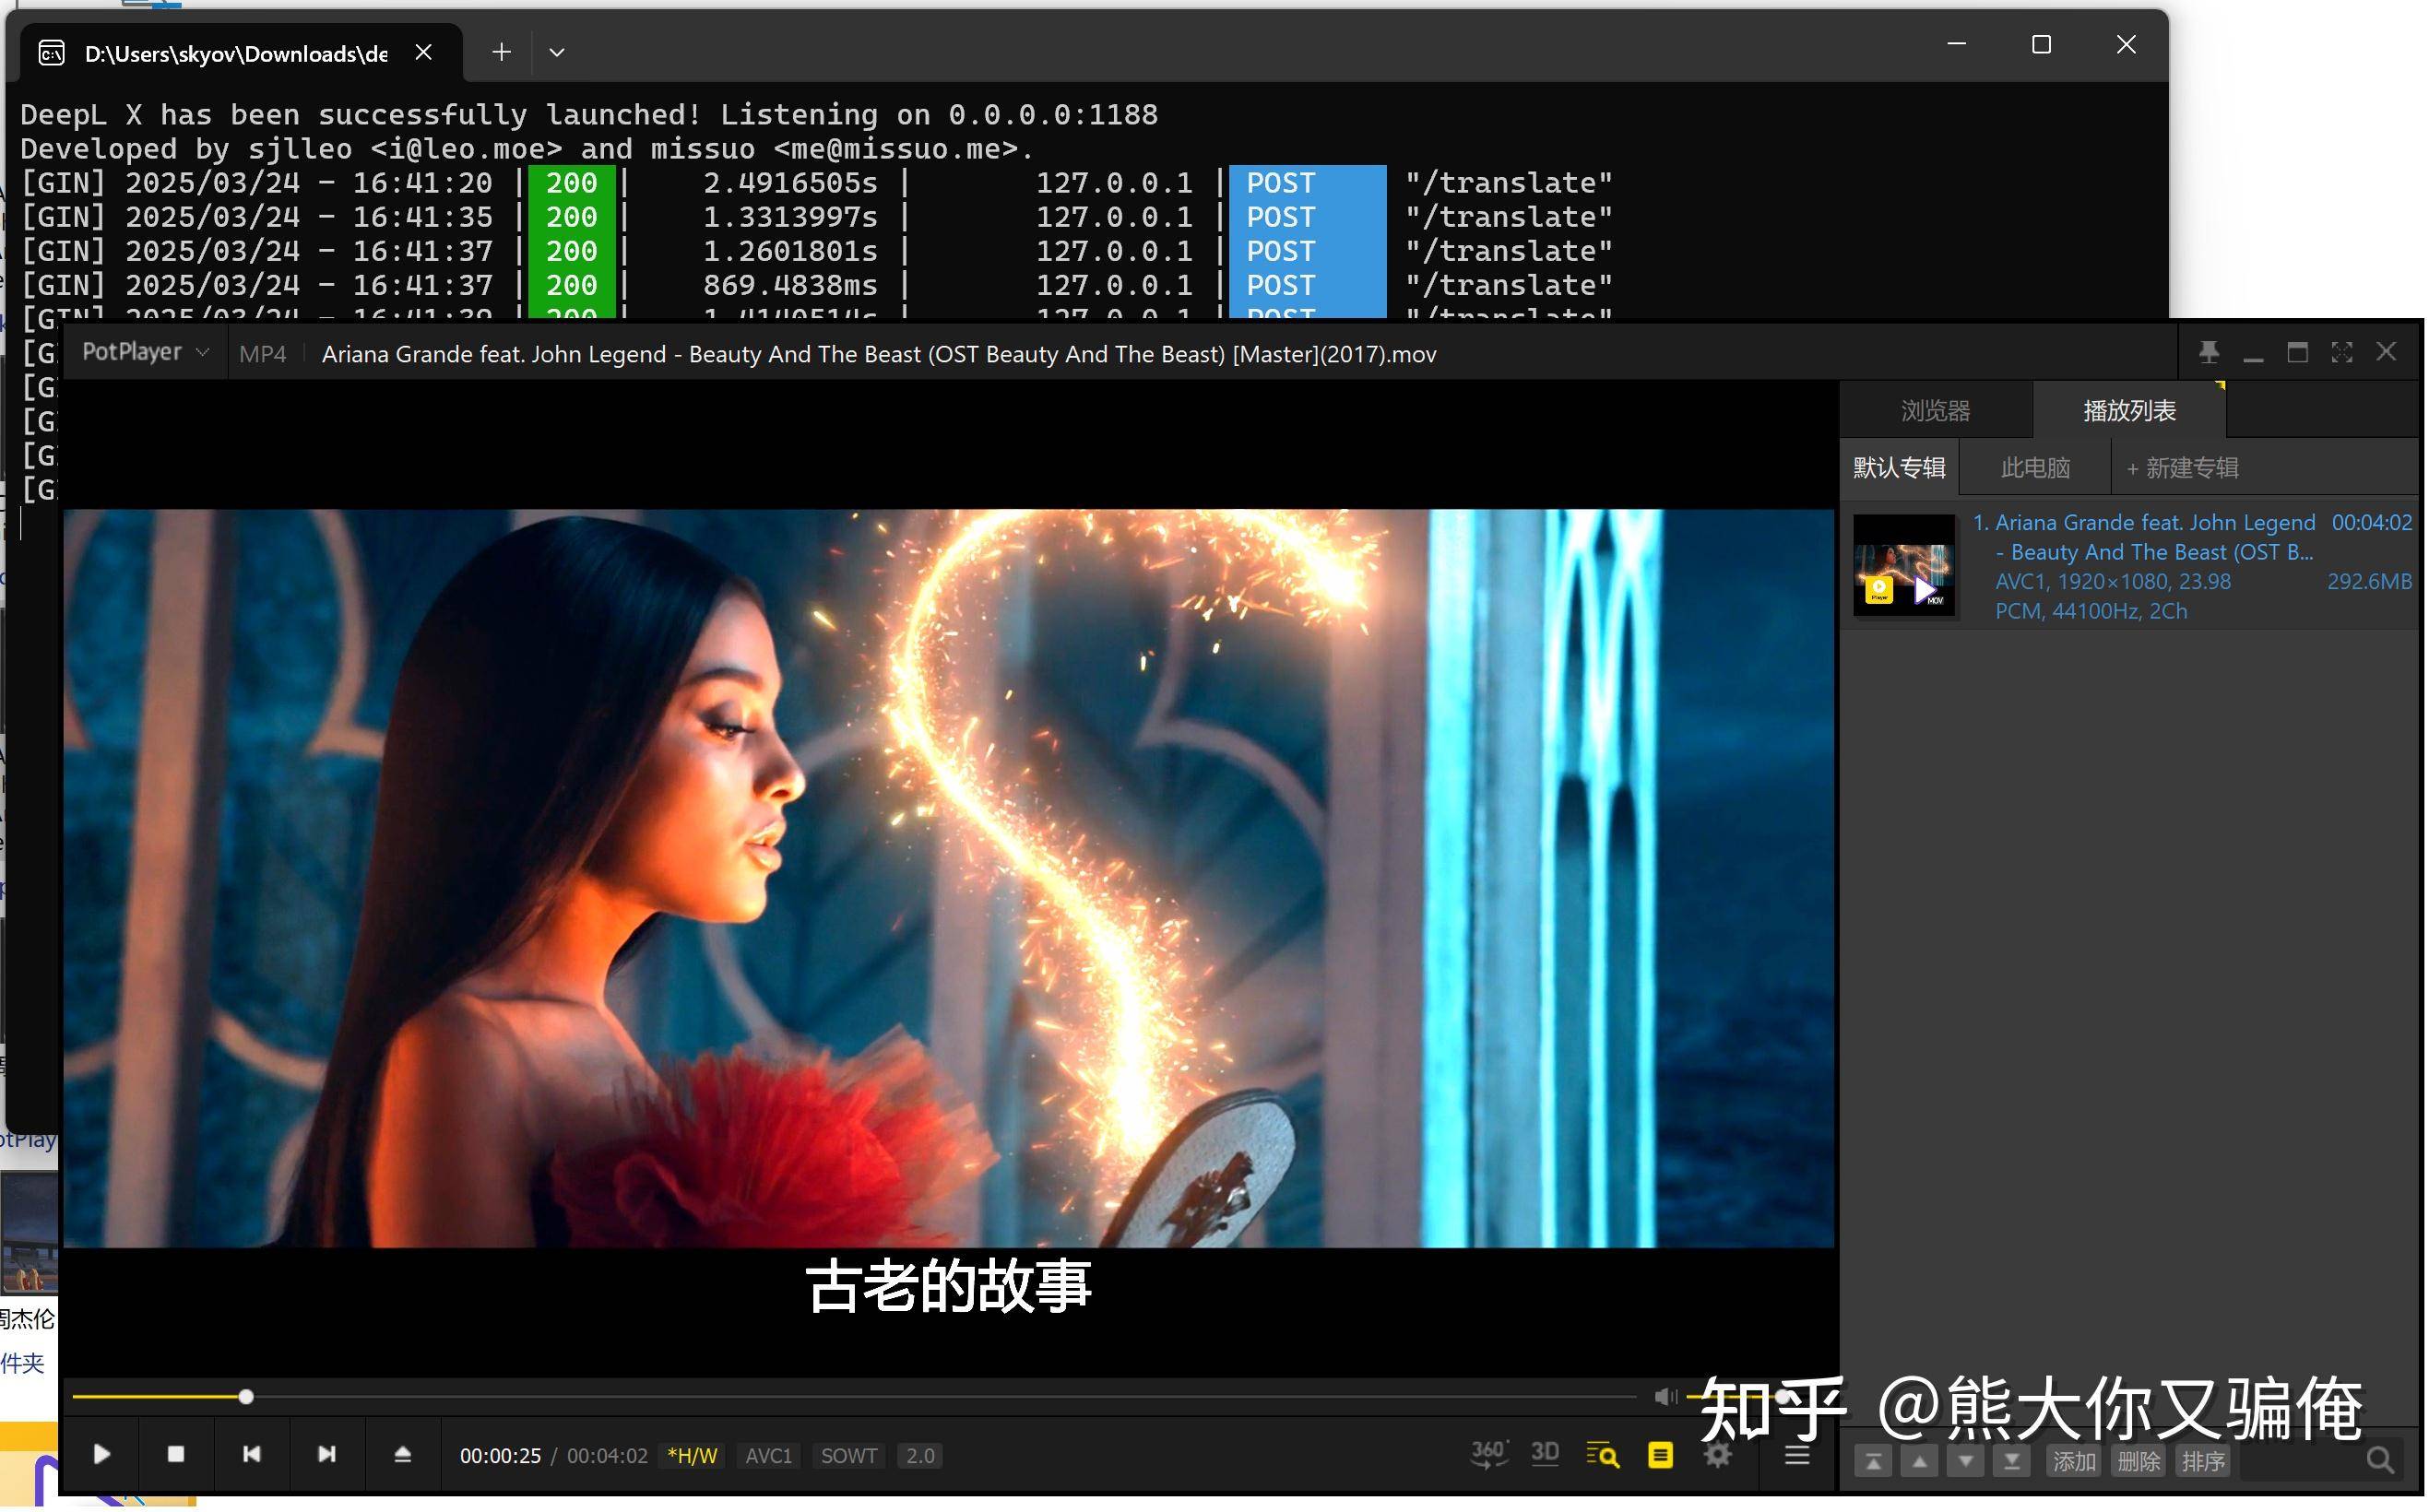The height and width of the screenshot is (1512, 2429).
Task: Click the 古老的故事 subtitle text
Action: (948, 1286)
